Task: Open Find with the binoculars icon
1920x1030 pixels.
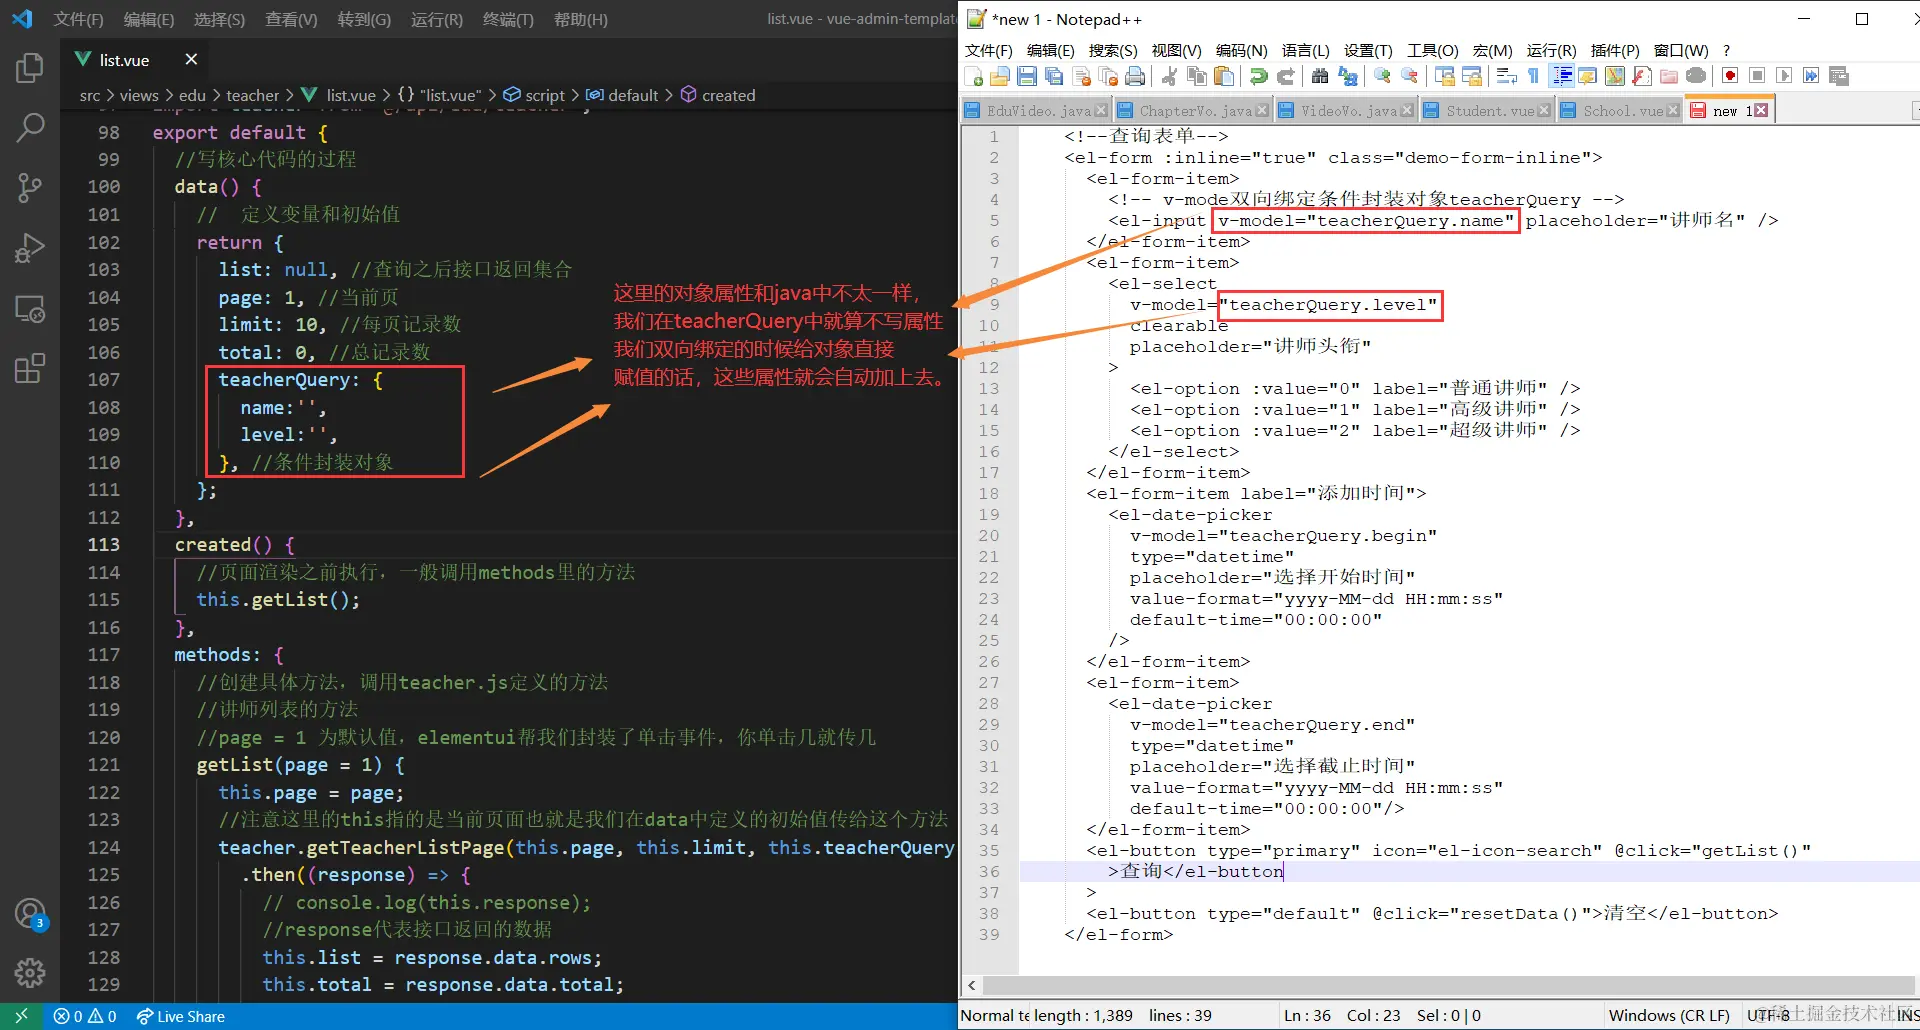Action: (x=1320, y=76)
